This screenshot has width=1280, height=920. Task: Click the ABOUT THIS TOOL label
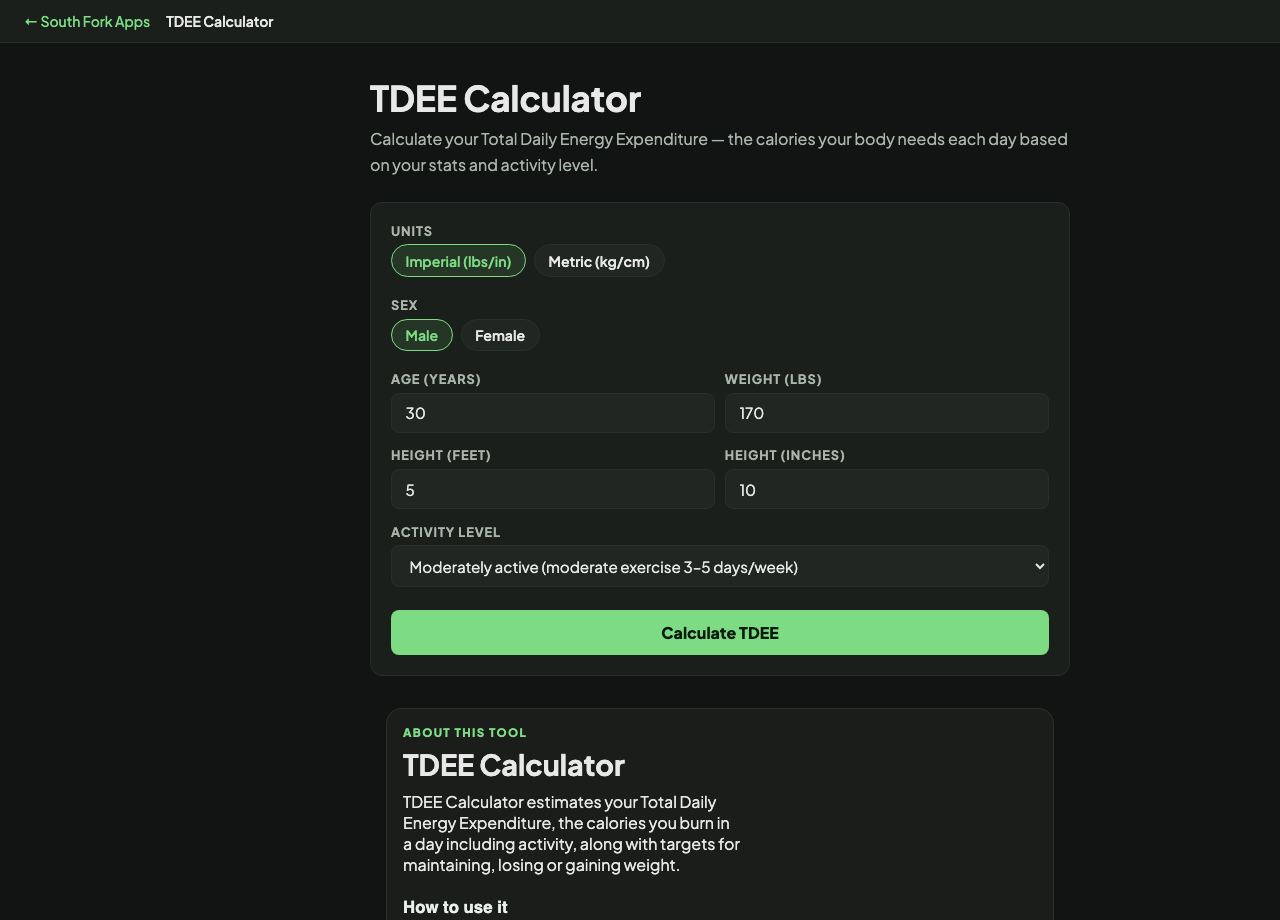coord(464,732)
